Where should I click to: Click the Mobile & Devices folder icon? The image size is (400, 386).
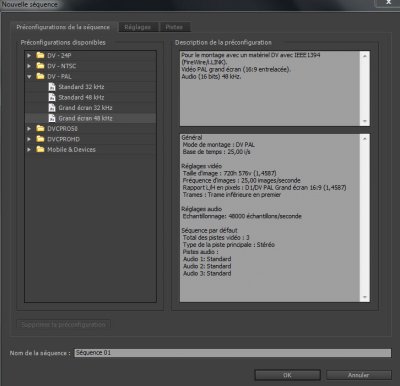pyautogui.click(x=40, y=149)
